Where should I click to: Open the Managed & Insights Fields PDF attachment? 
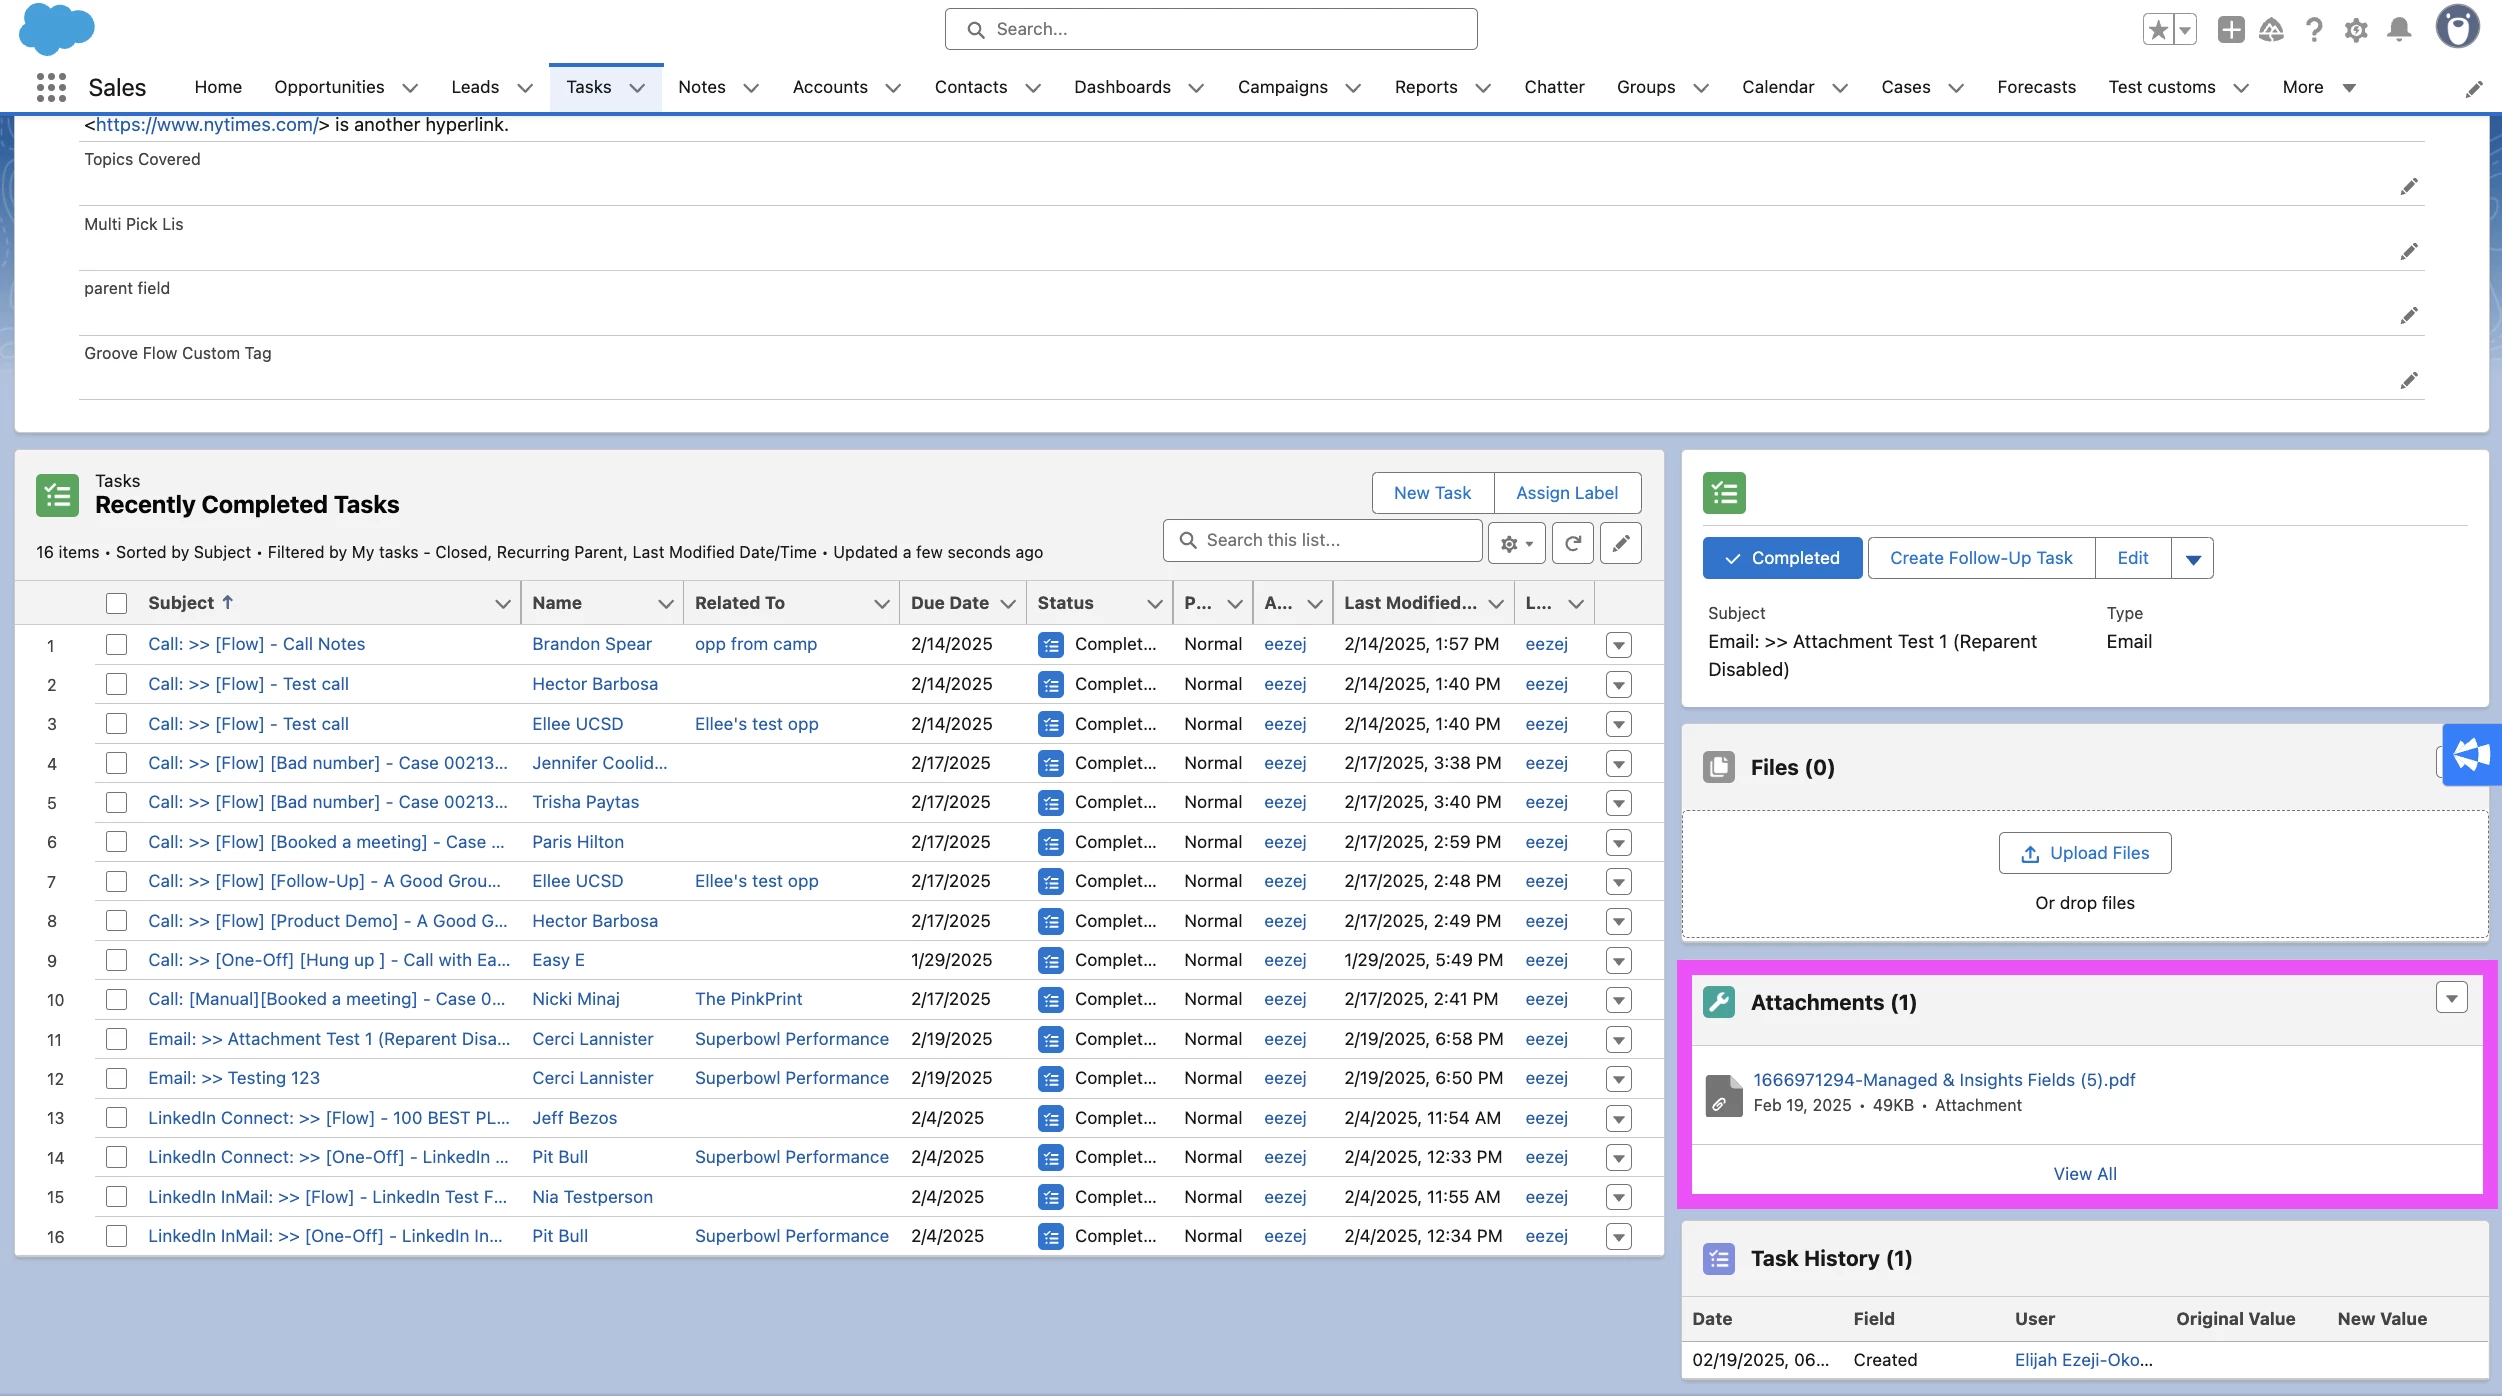pos(1943,1080)
